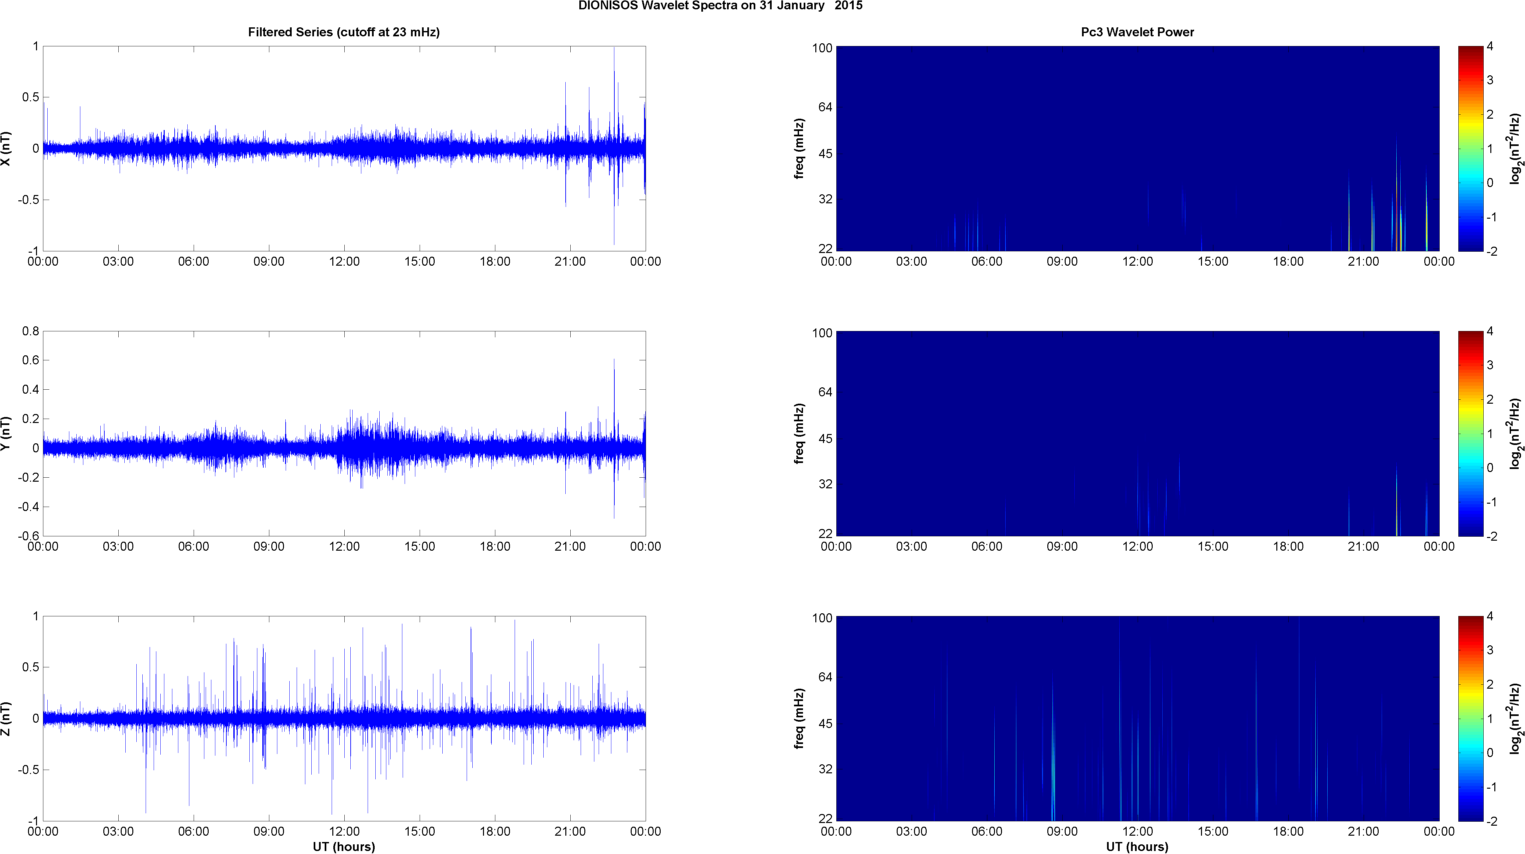
Task: Click the 21:00 tick under the X series plot
Action: [570, 262]
